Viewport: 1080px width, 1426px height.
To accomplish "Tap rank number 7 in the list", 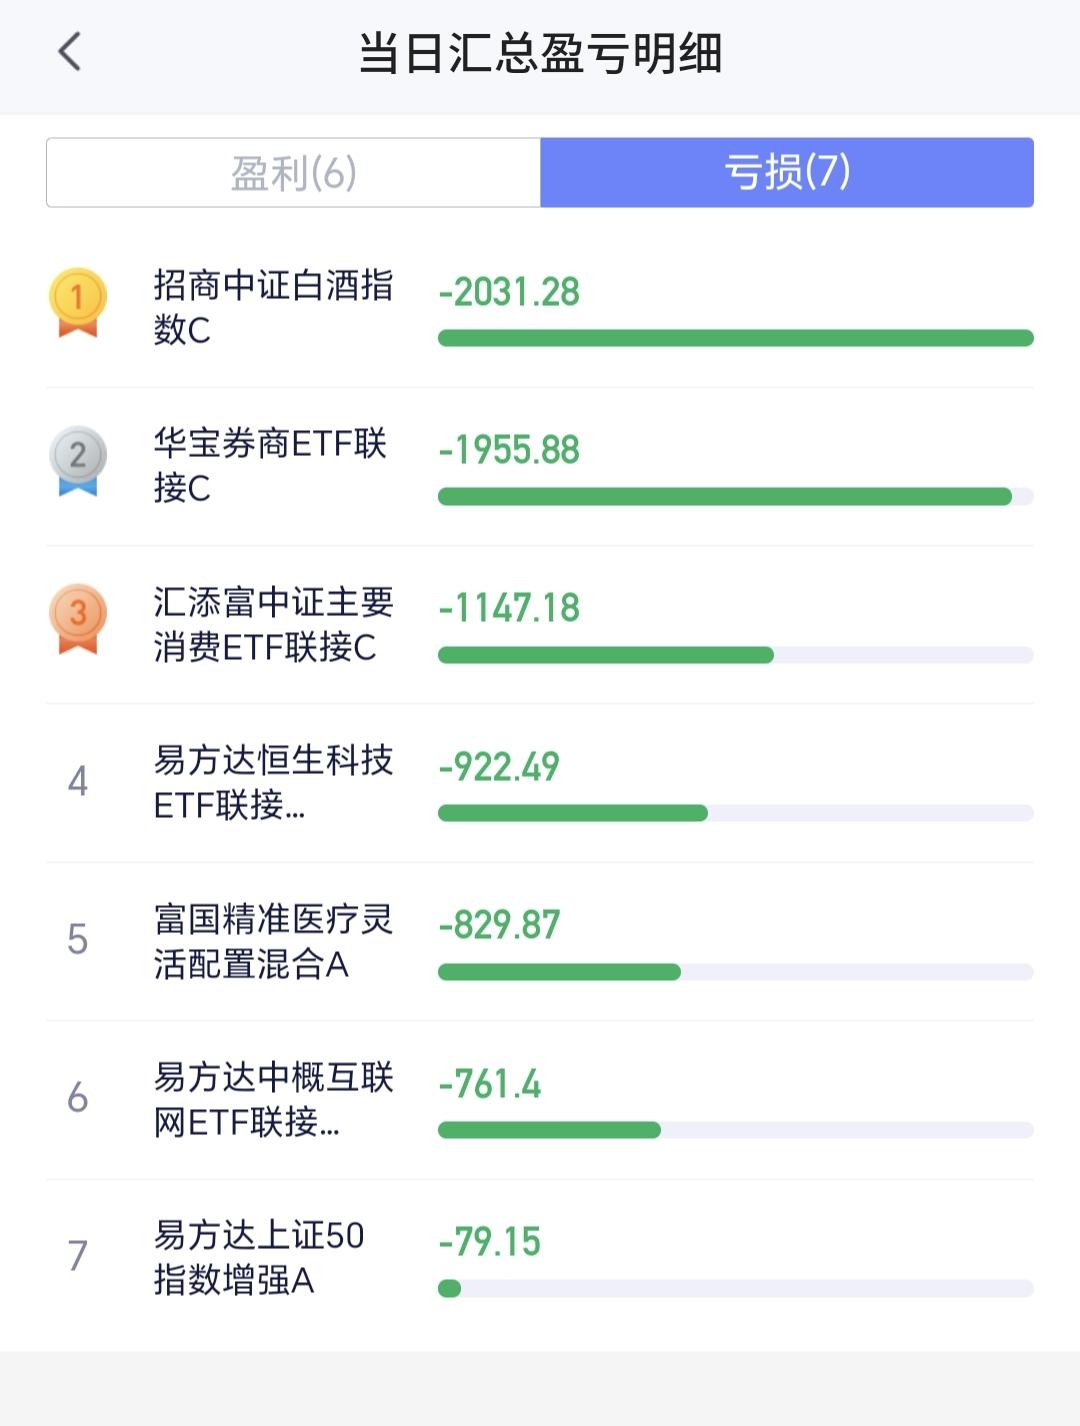I will coord(78,1256).
